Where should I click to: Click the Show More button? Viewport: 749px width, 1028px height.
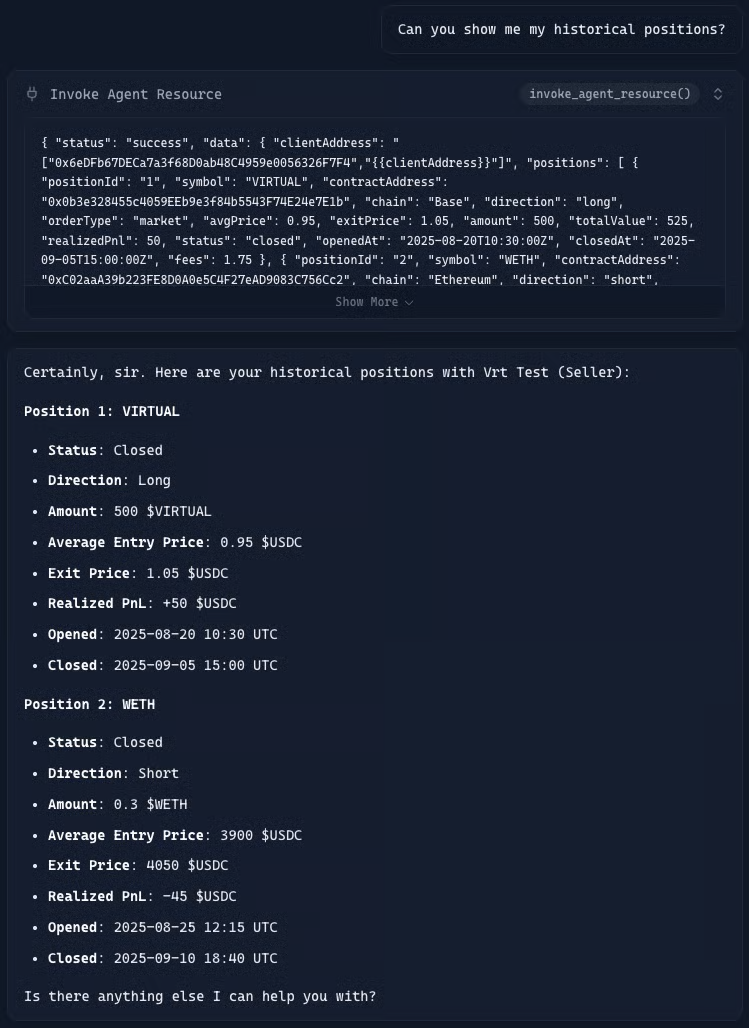point(373,302)
